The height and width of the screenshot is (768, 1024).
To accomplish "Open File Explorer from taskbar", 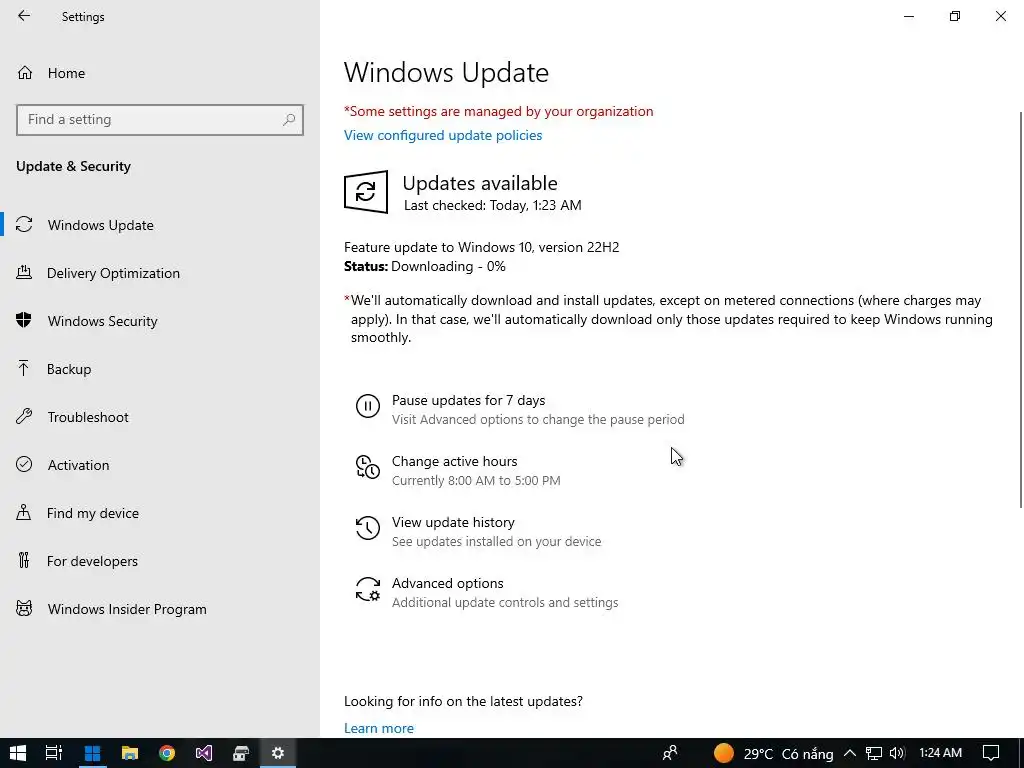I will 130,753.
